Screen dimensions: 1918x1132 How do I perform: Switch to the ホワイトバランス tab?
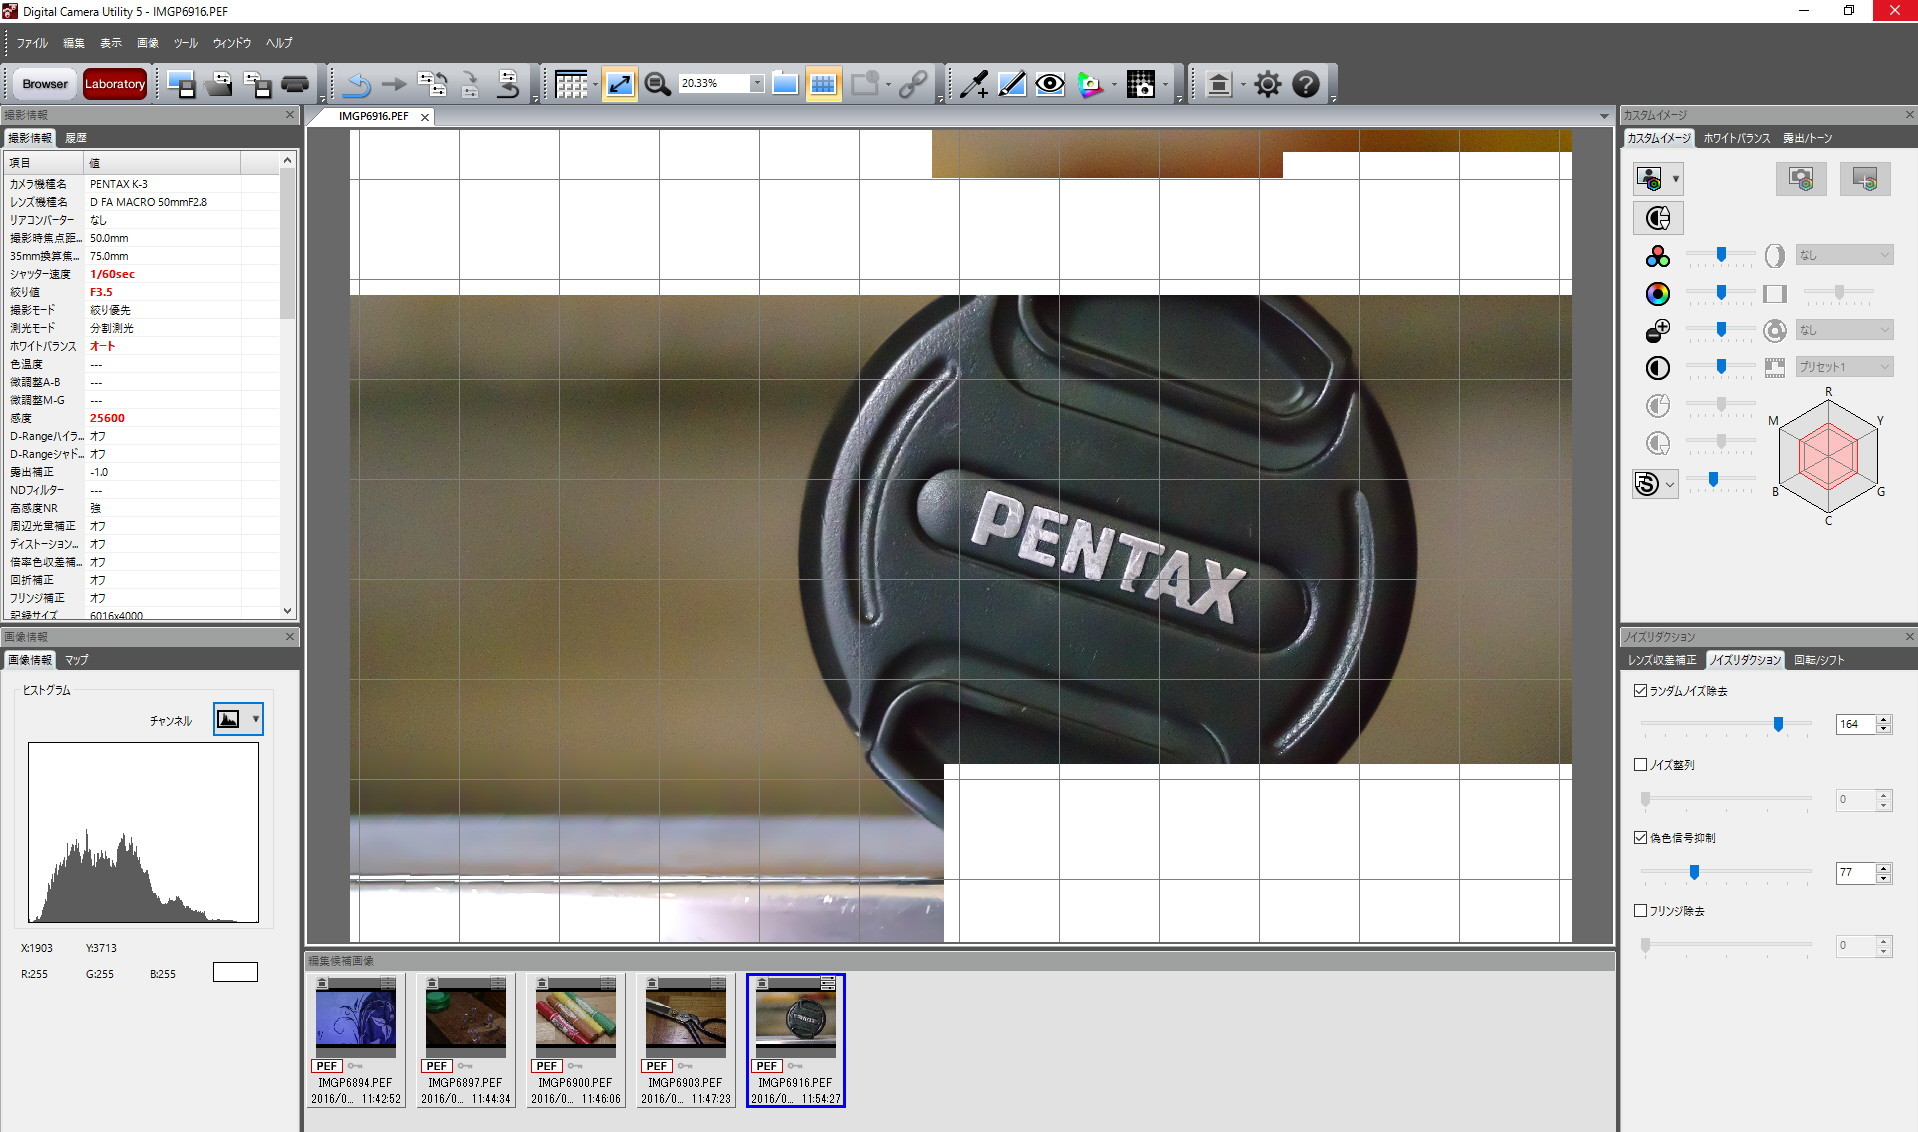(1736, 138)
